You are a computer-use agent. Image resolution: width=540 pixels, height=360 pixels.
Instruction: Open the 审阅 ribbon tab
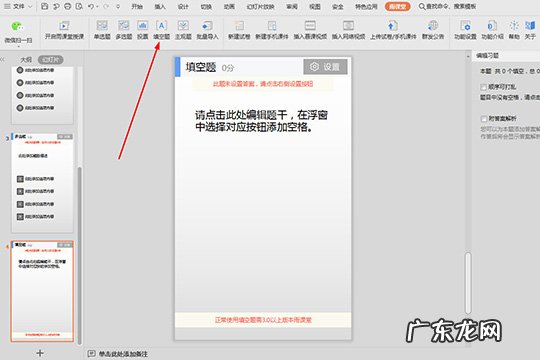[292, 7]
